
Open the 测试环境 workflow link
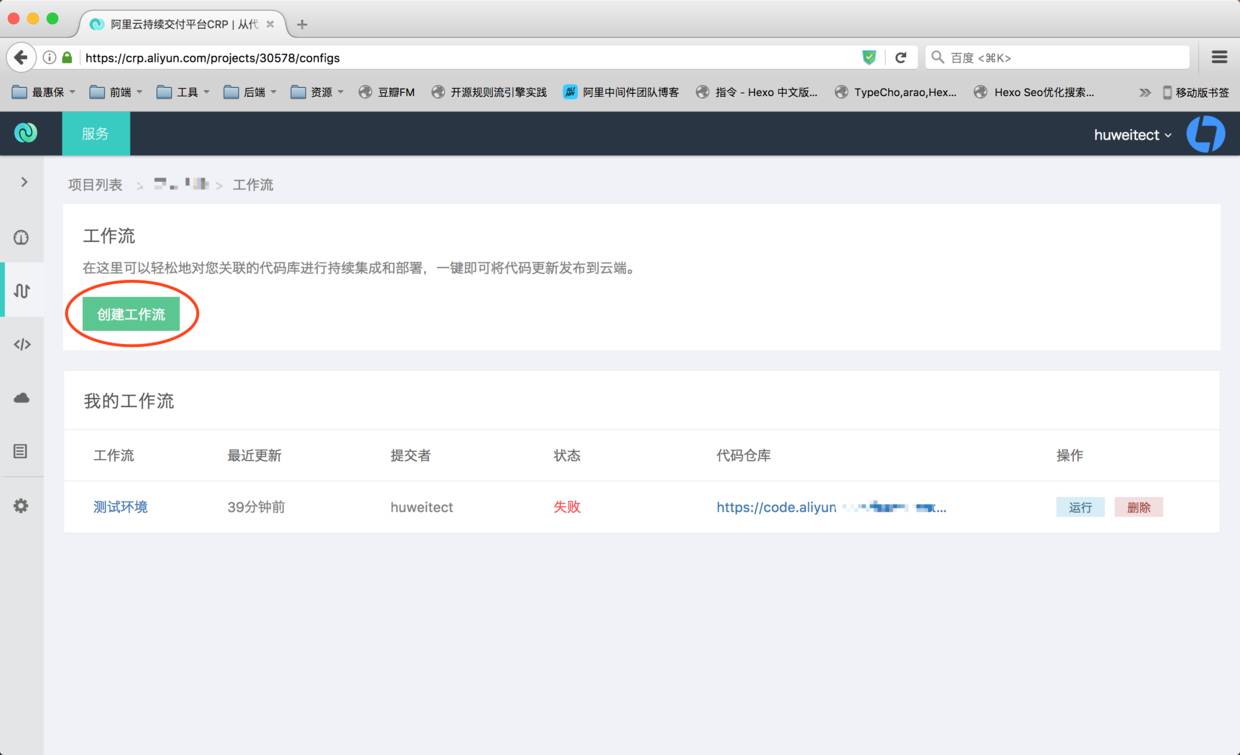point(120,507)
